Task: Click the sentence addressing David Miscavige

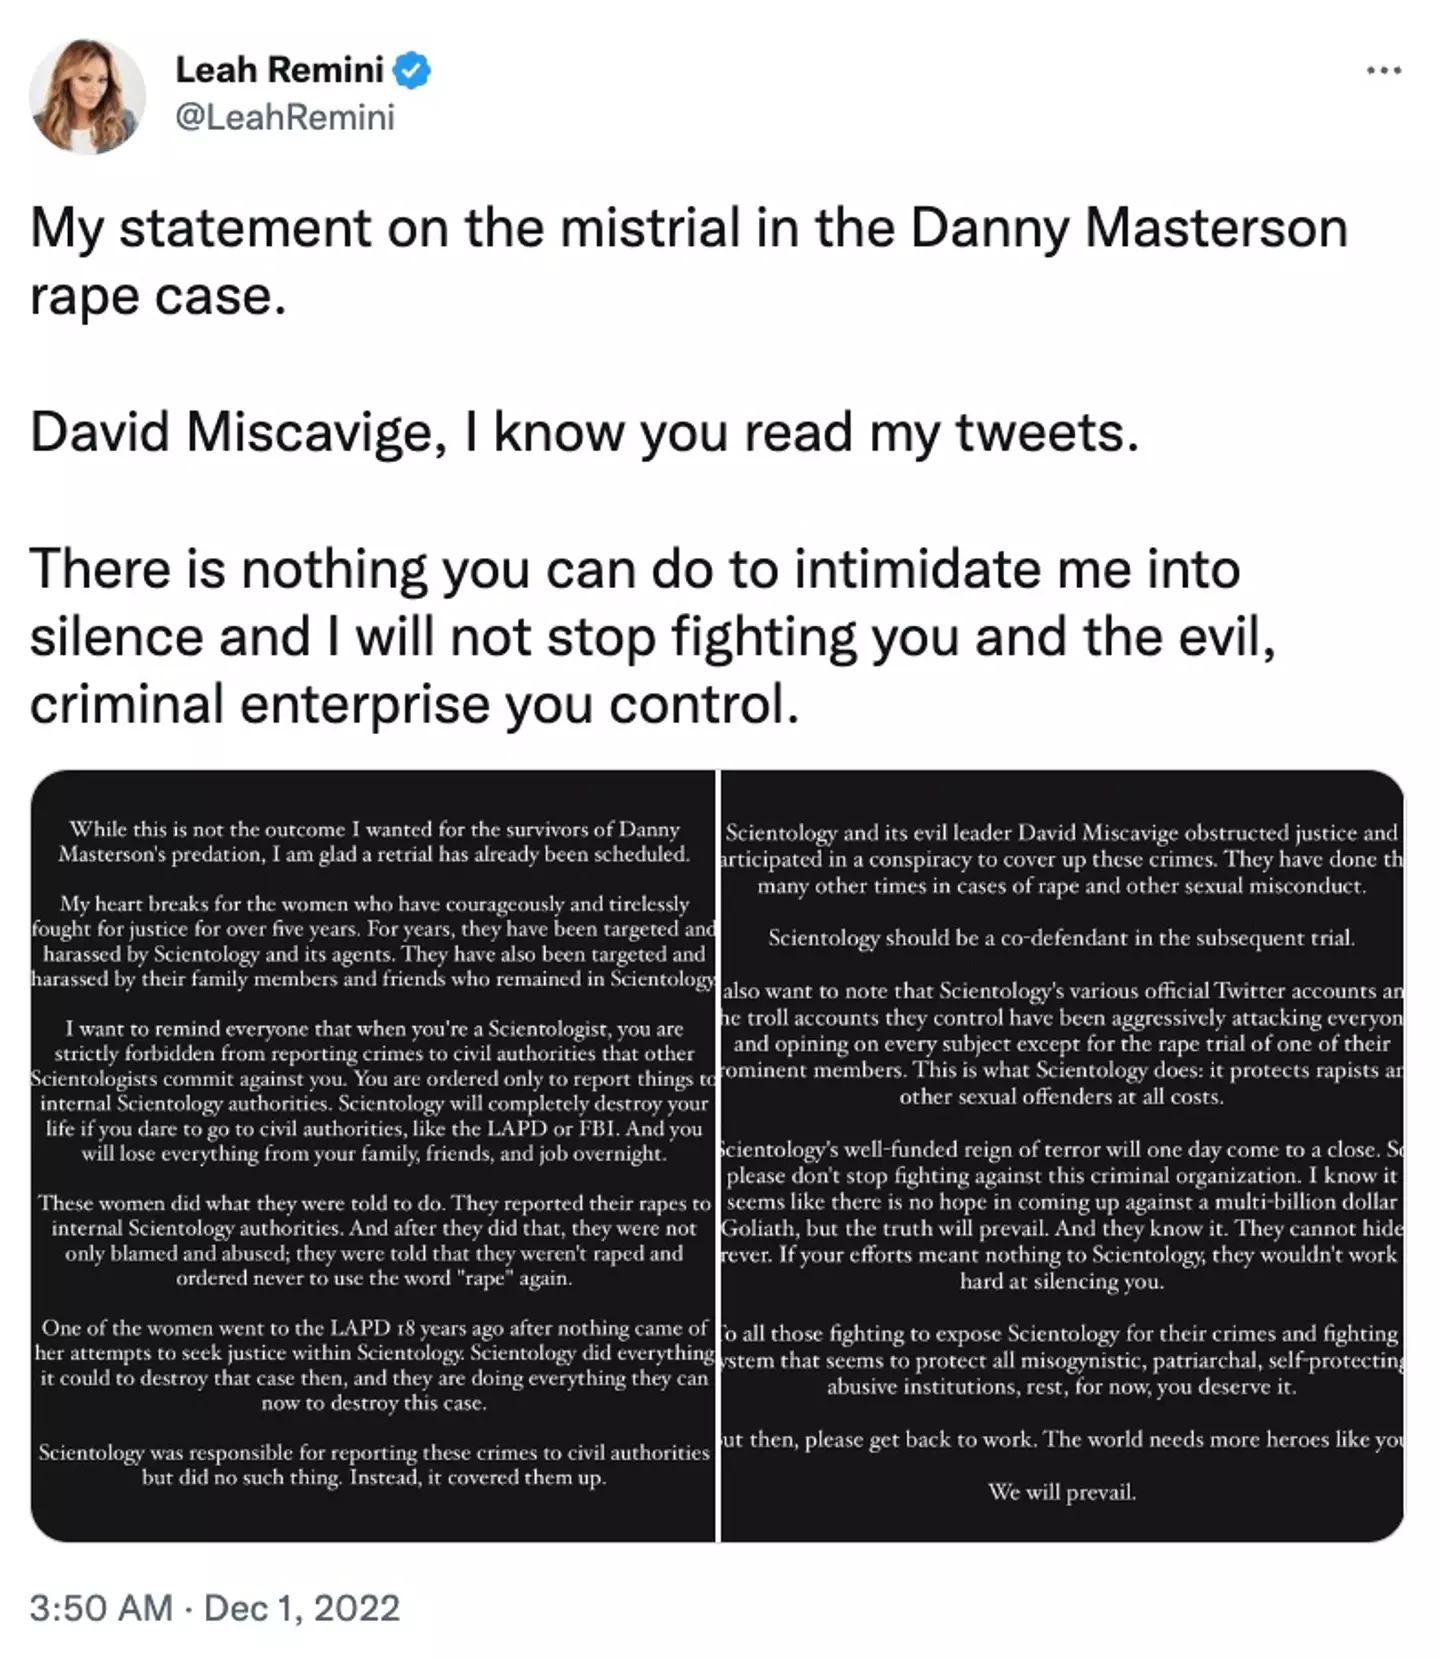Action: point(584,432)
